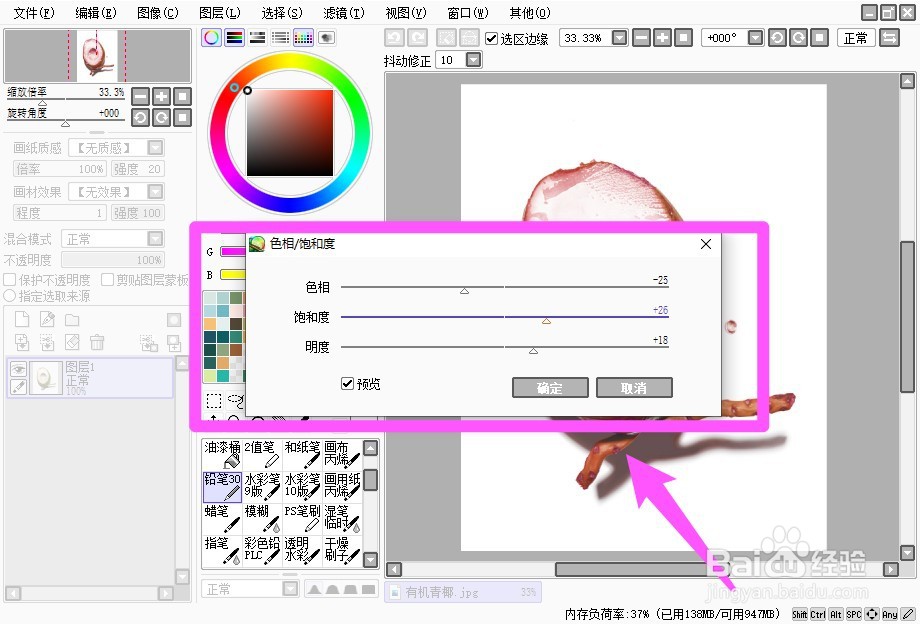
Task: Switch to the 有机青椰.jpg document tab
Action: [463, 592]
